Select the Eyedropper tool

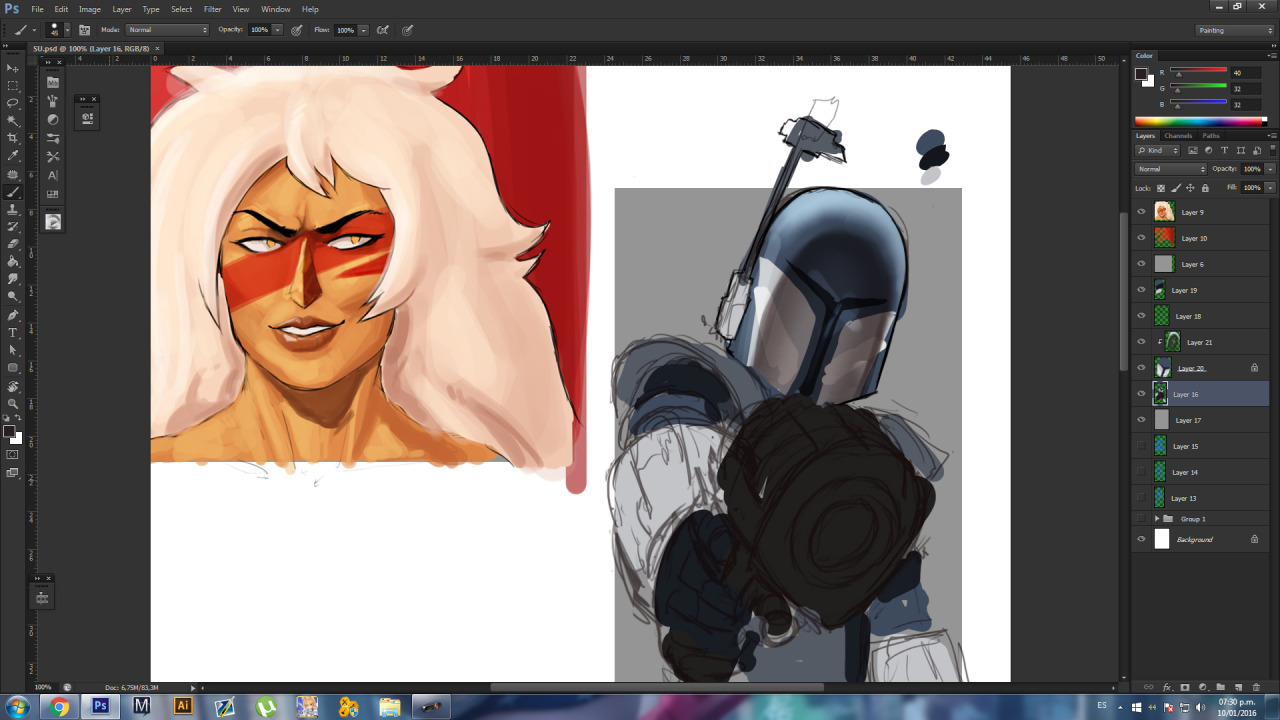[13, 156]
